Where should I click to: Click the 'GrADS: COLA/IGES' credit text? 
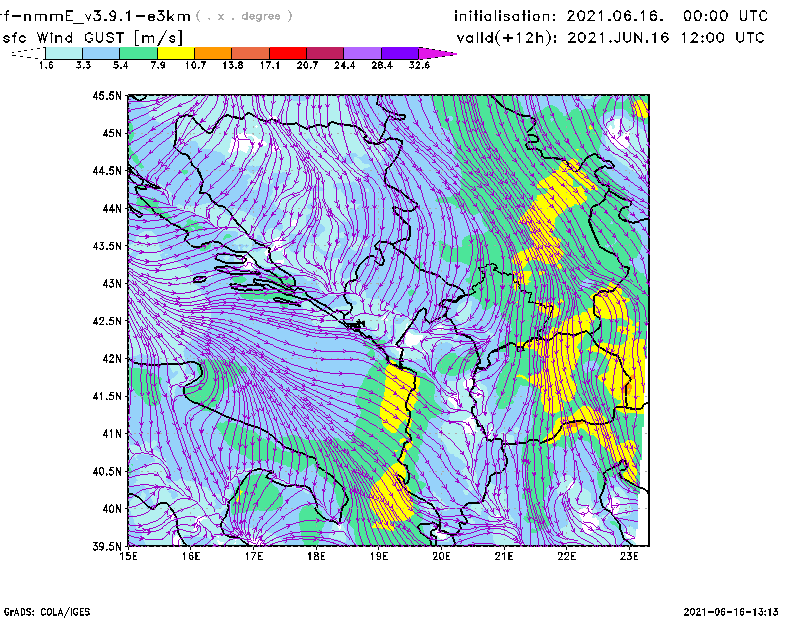(x=47, y=612)
